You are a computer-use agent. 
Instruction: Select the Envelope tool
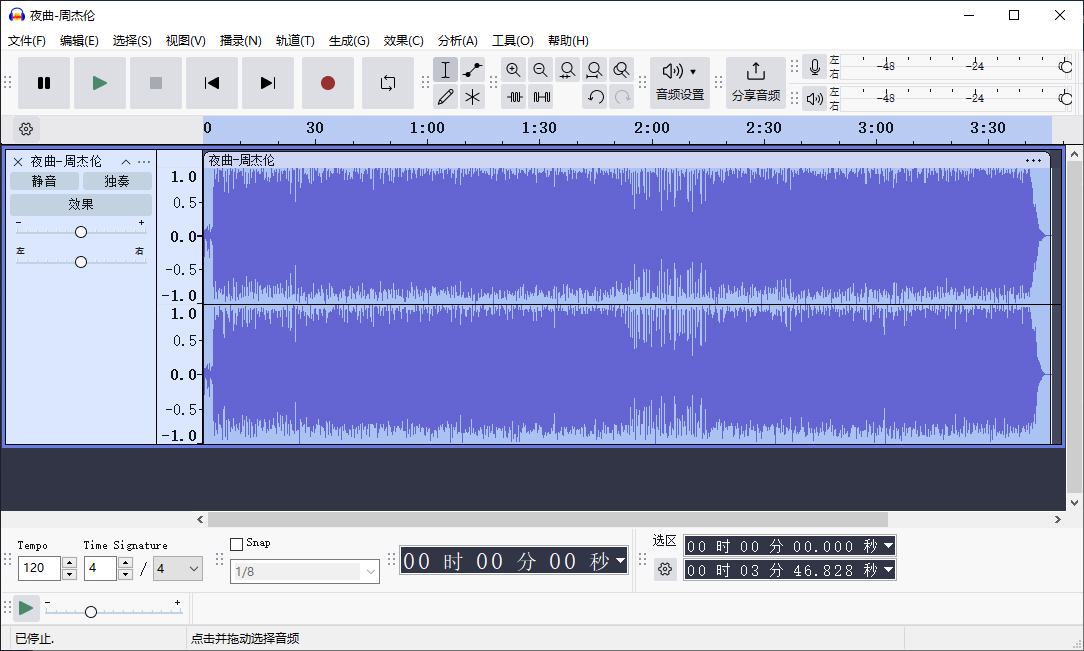[473, 70]
